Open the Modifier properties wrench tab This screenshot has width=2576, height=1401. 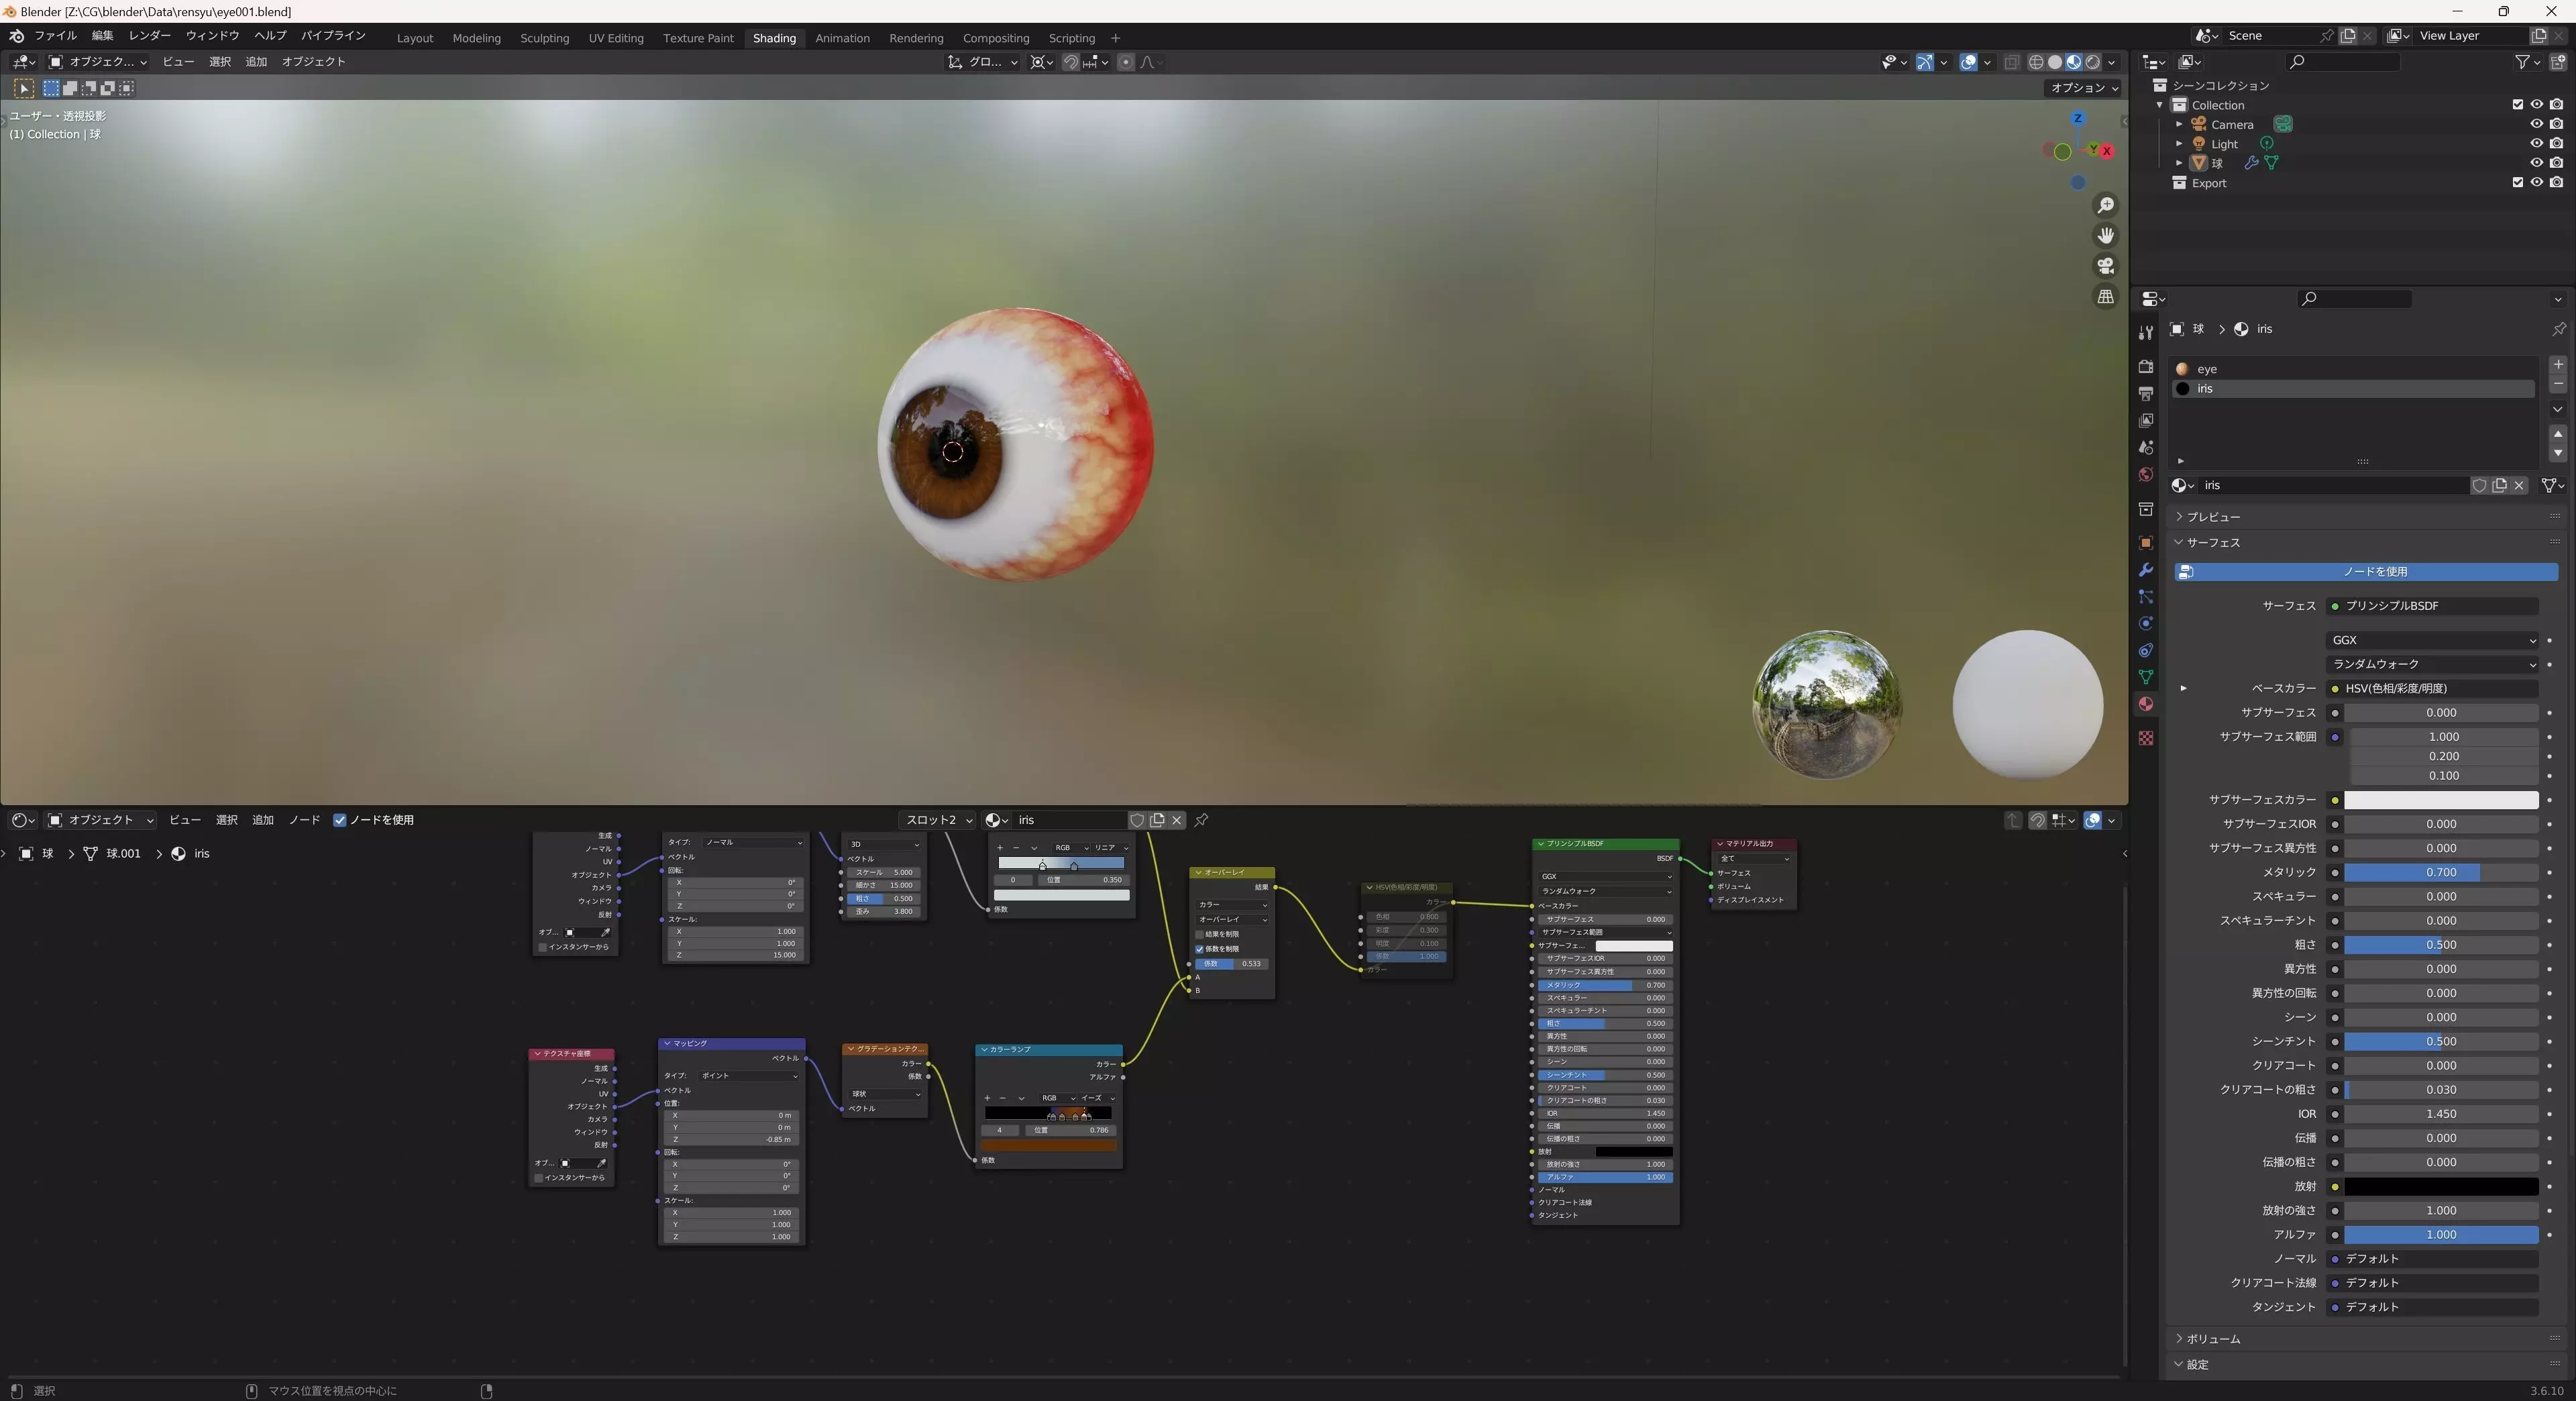tap(2145, 569)
